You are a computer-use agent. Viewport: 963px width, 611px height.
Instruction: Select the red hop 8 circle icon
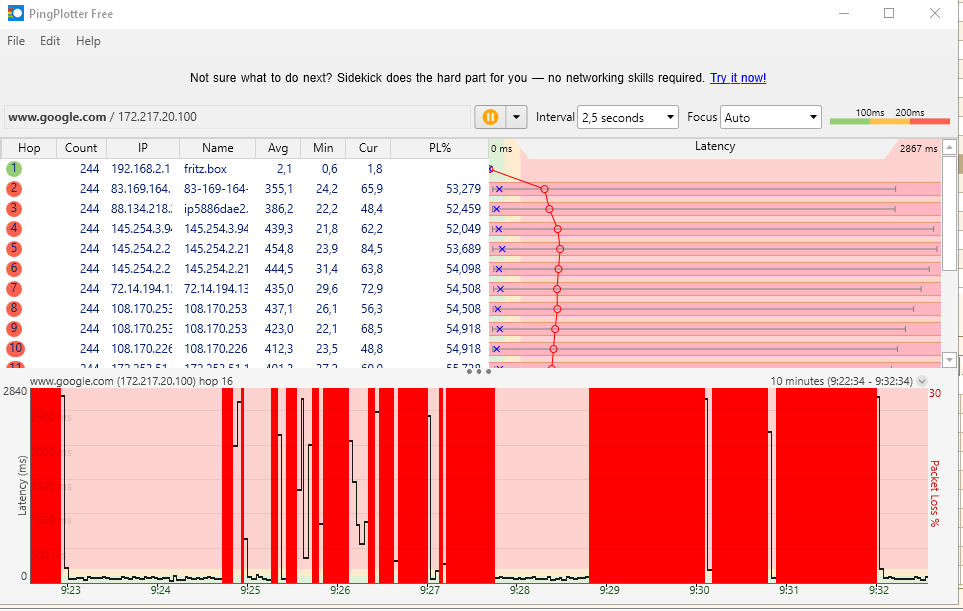[x=14, y=308]
